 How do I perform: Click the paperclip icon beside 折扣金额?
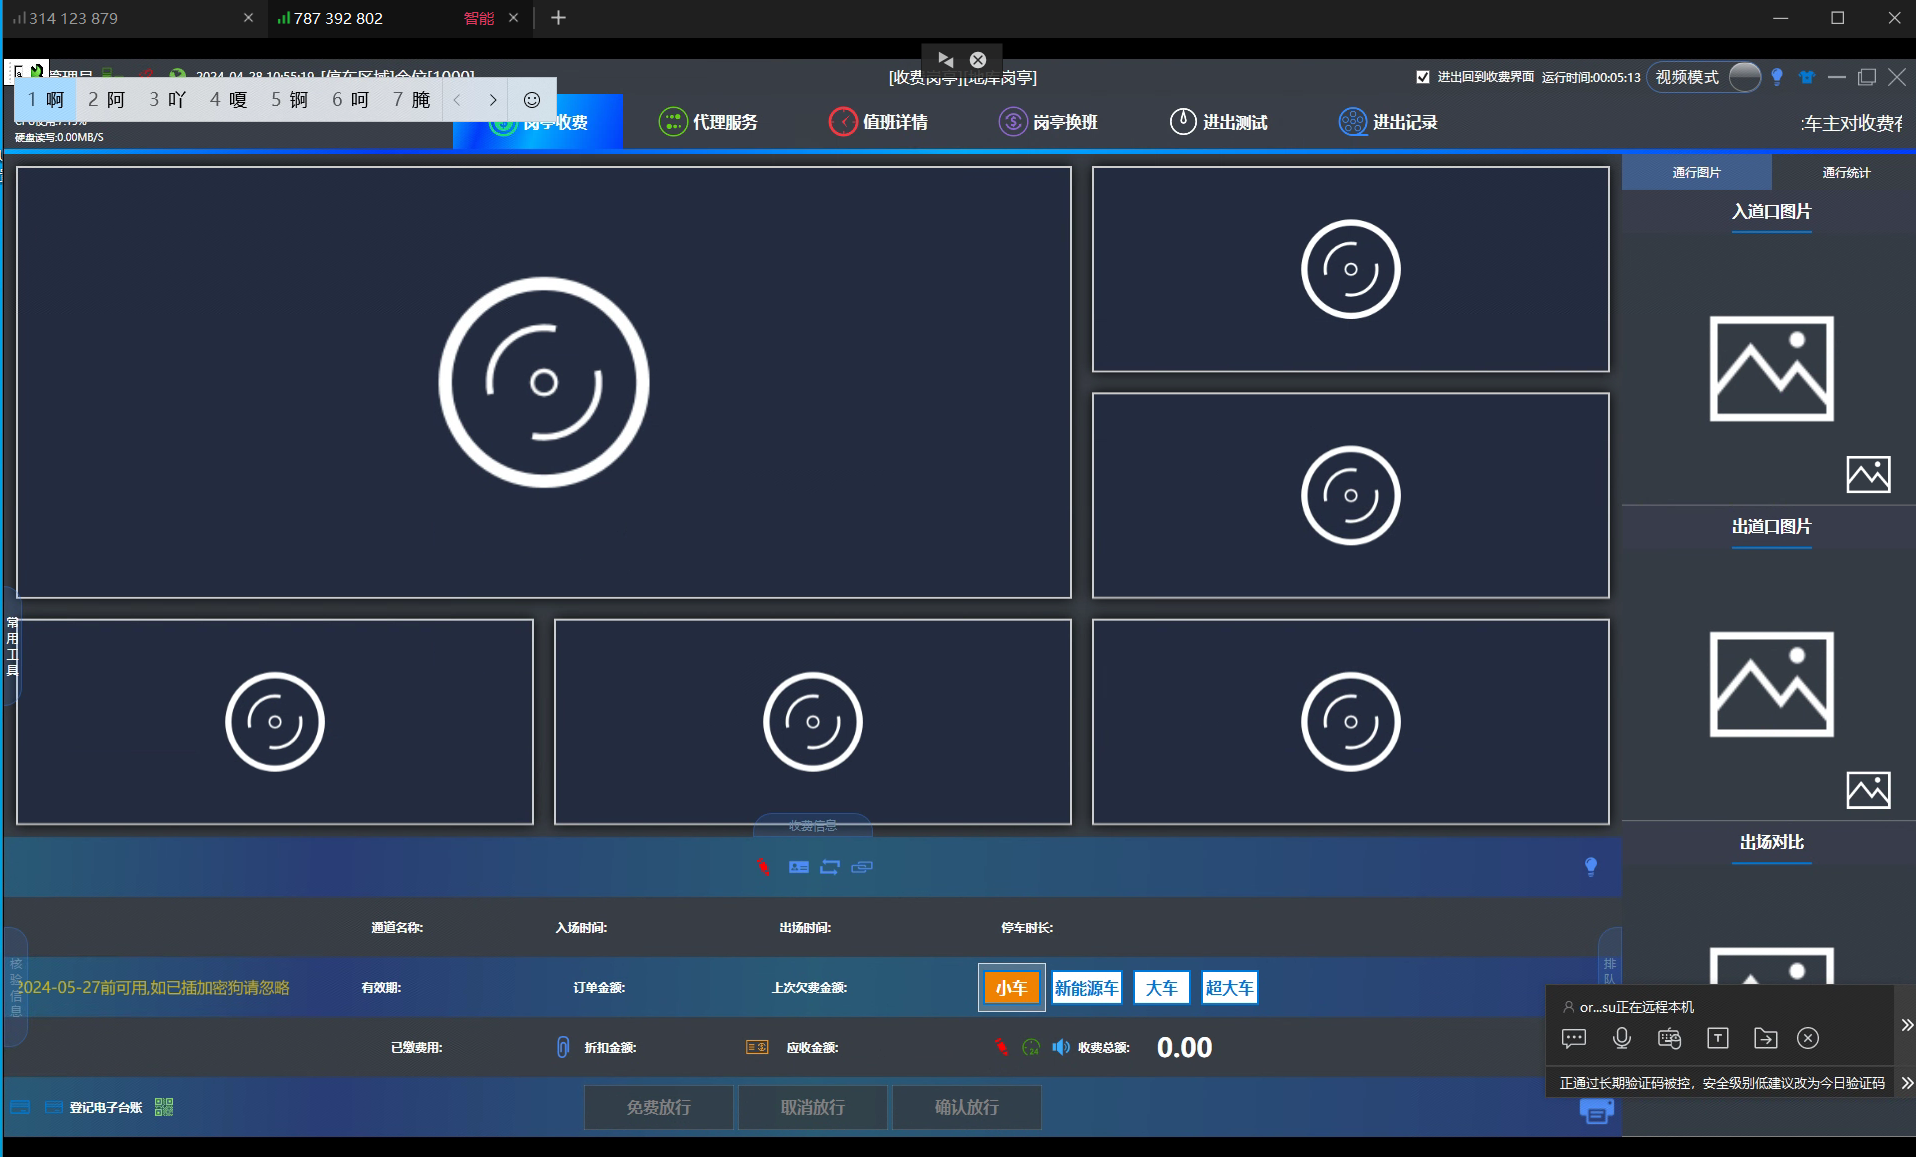[563, 1047]
